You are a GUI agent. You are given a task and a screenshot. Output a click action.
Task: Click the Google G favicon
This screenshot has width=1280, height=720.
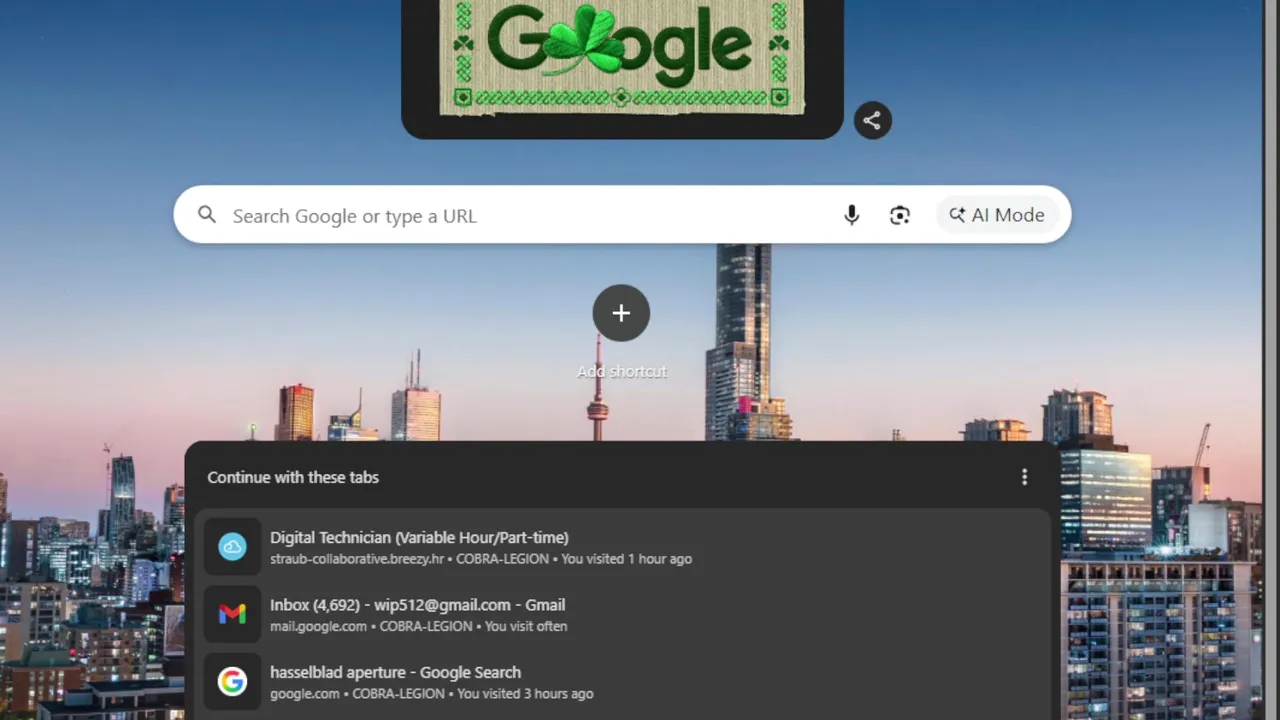click(232, 682)
